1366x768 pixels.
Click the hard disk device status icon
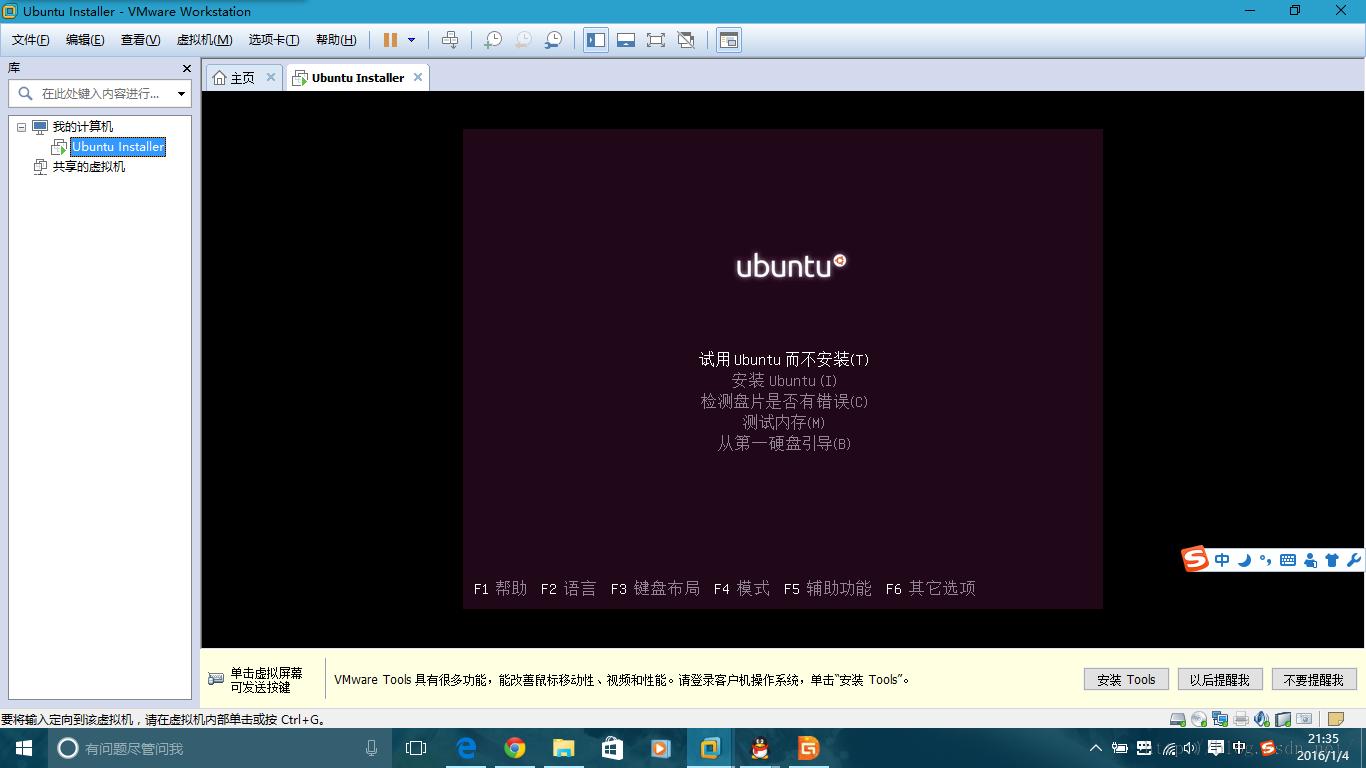click(x=1178, y=719)
